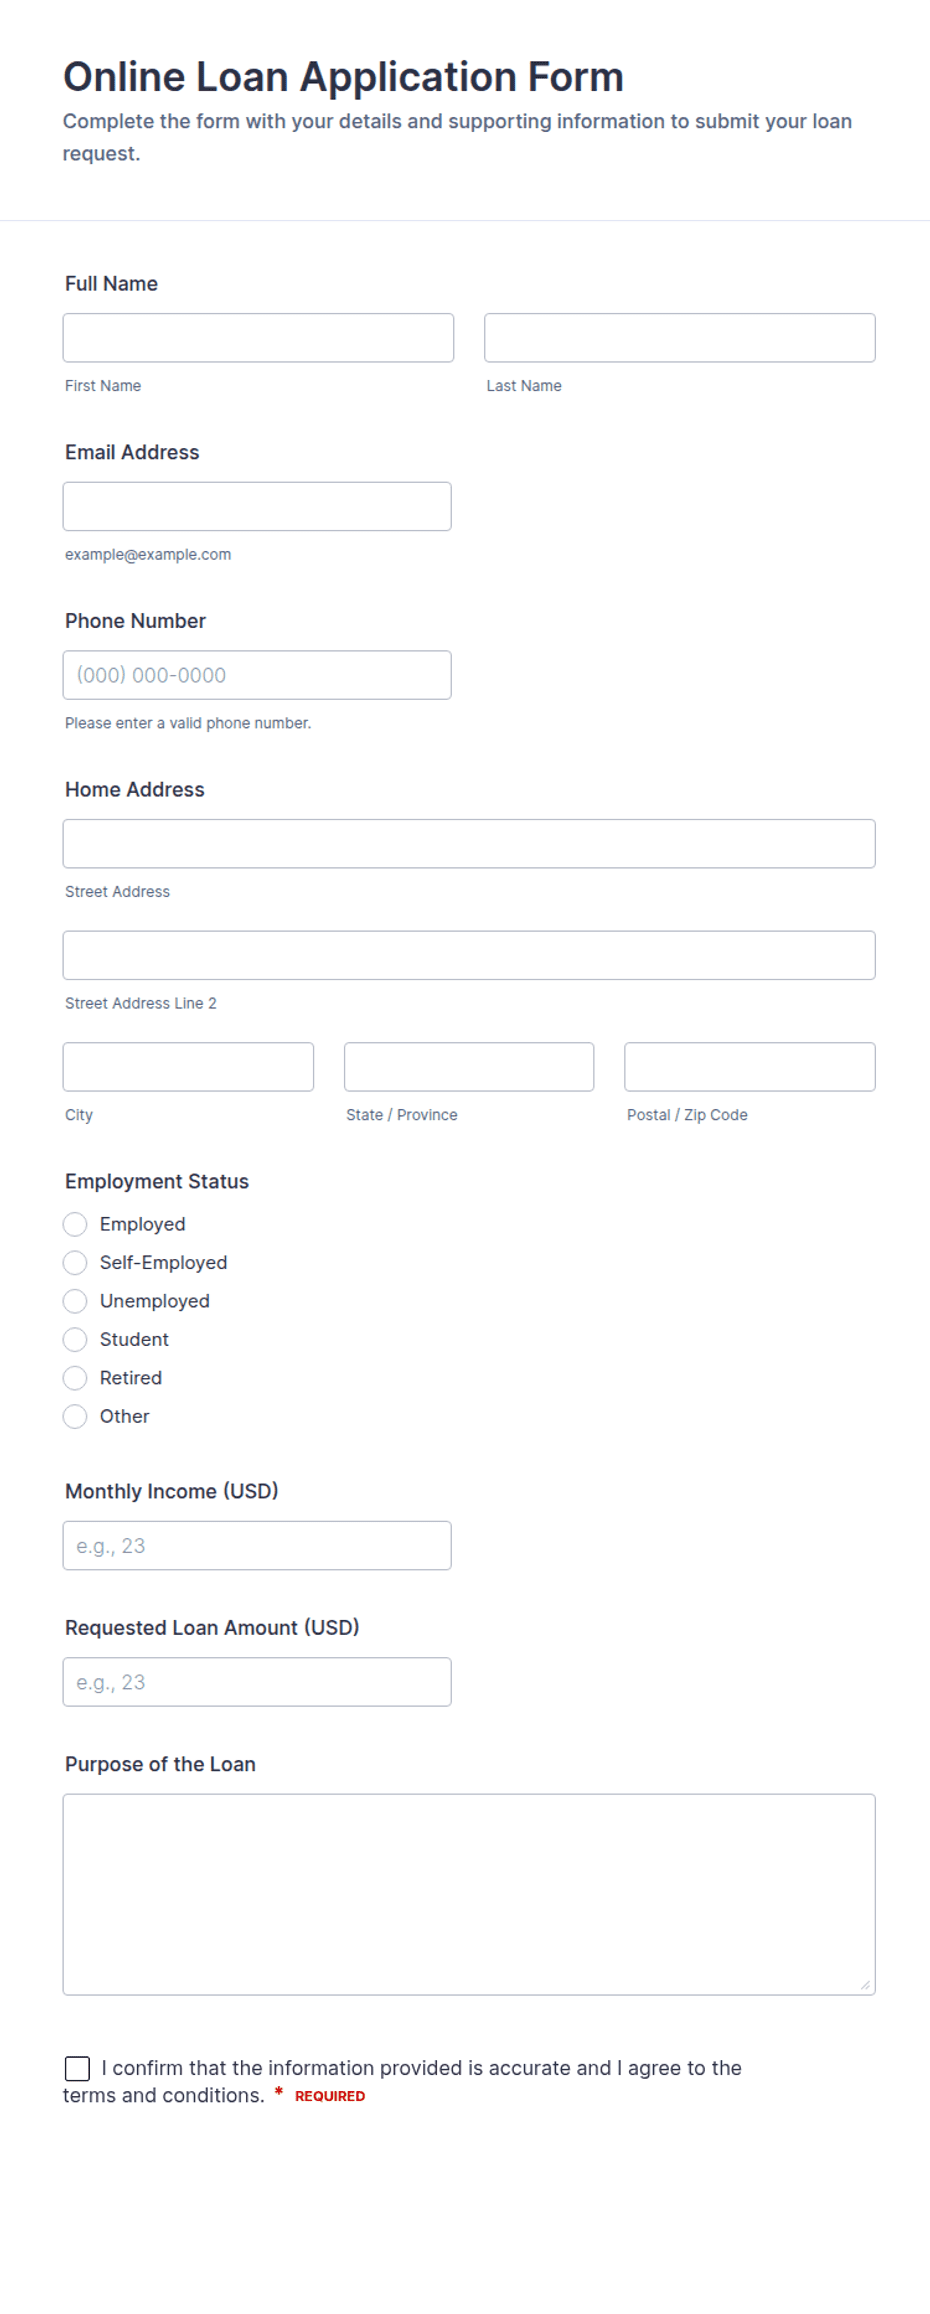930x2314 pixels.
Task: Focus the City input box
Action: [x=188, y=1067]
